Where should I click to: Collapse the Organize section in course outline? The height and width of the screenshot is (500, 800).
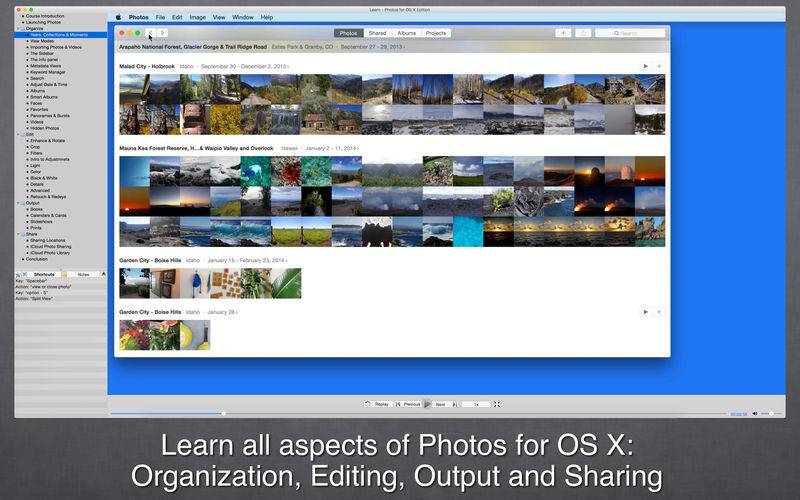point(18,29)
